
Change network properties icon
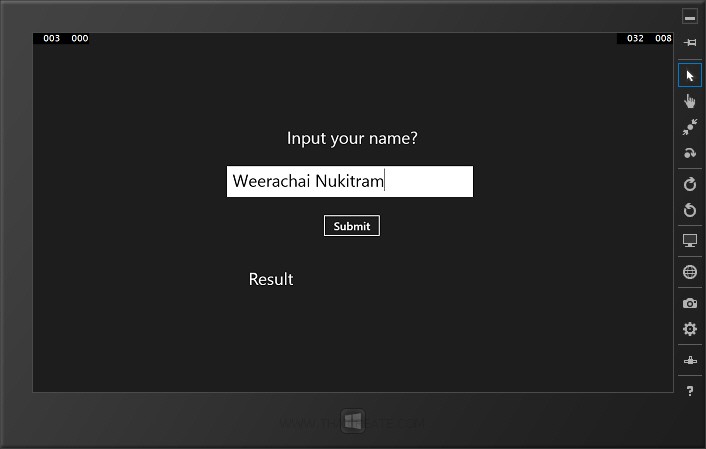[689, 360]
